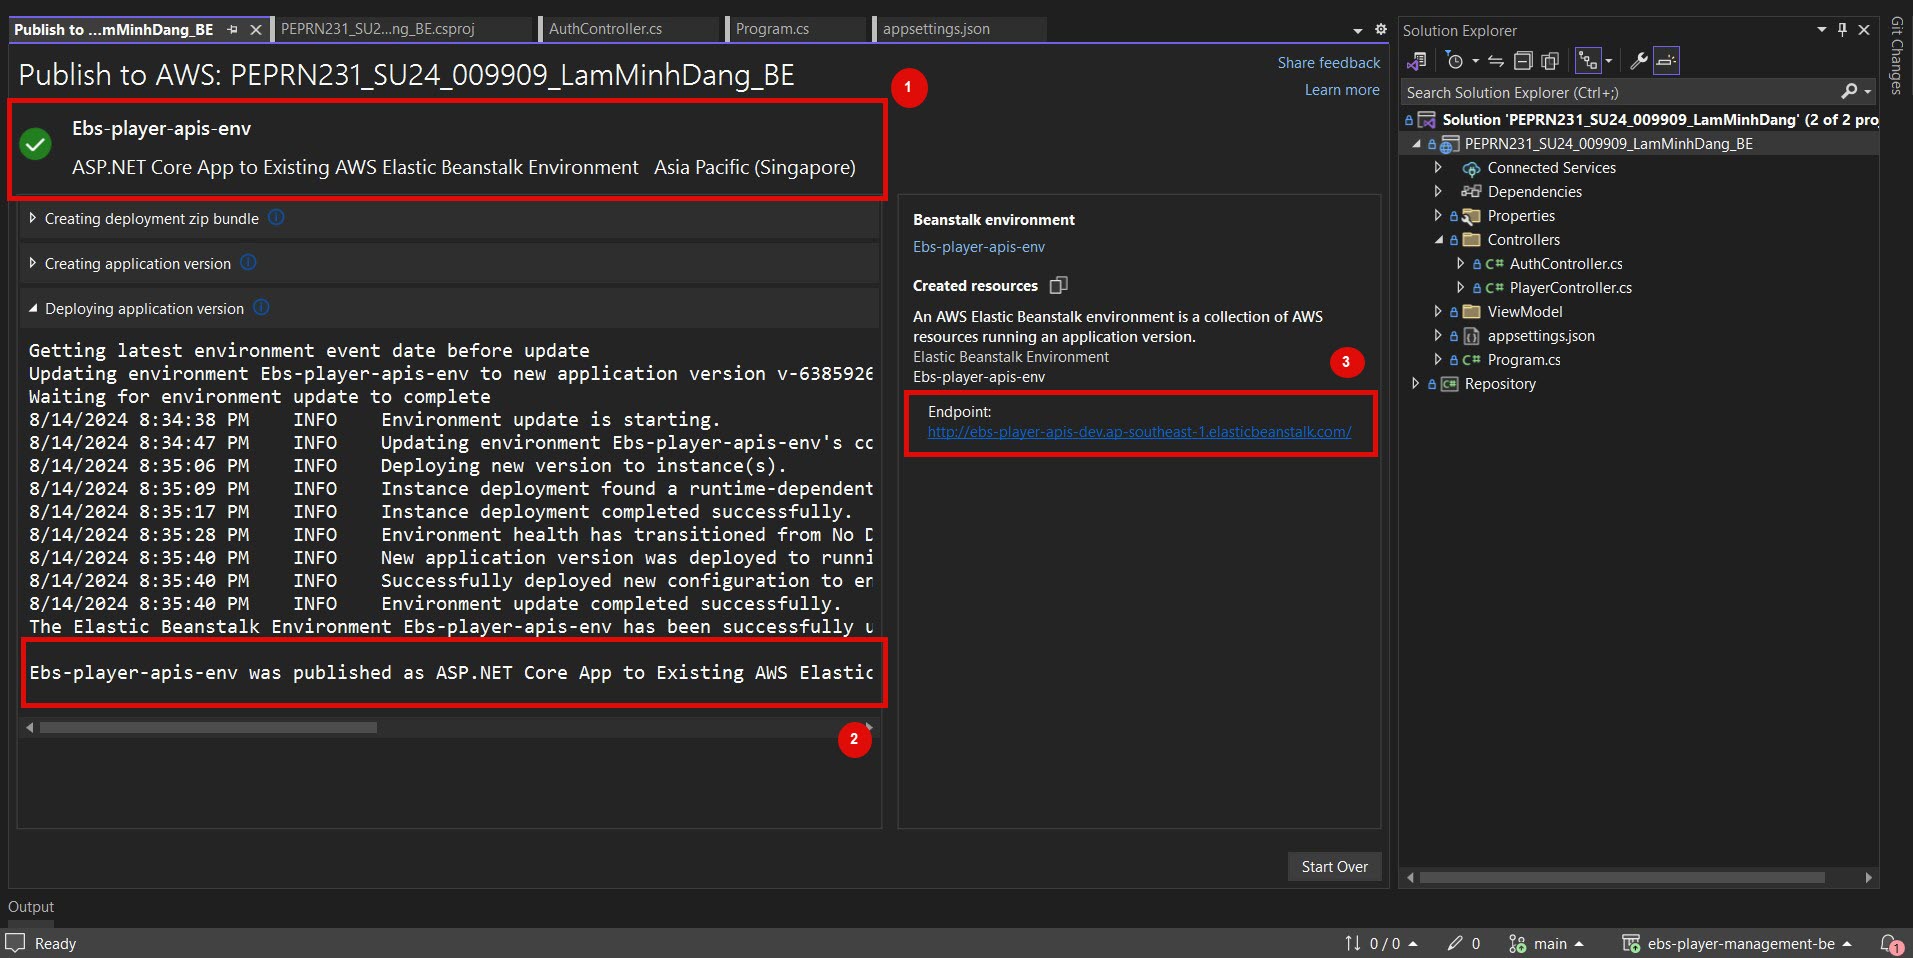
Task: Click info icon beside Creating application version
Action: point(249,262)
